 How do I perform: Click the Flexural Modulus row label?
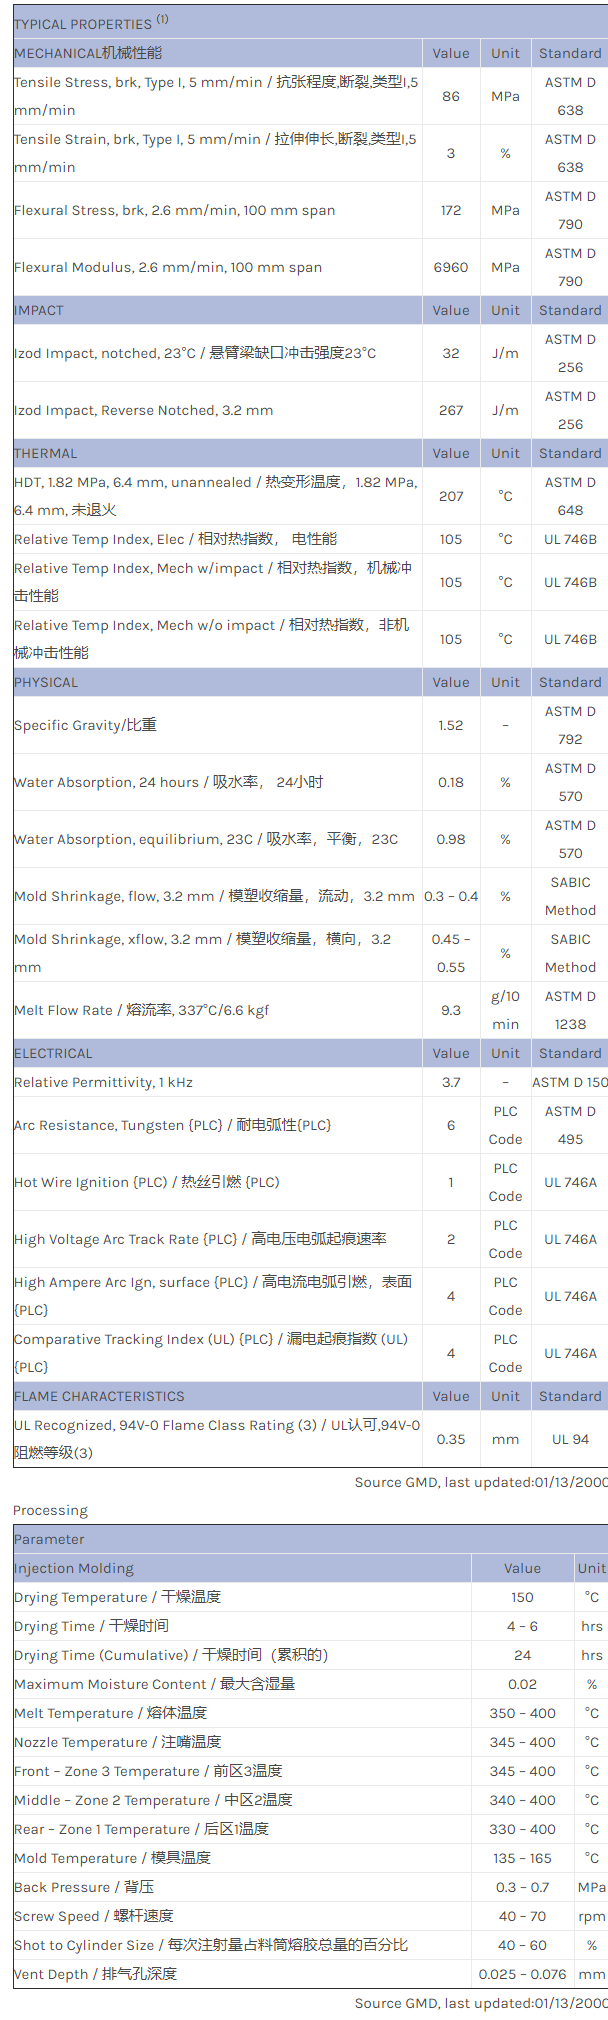point(168,267)
